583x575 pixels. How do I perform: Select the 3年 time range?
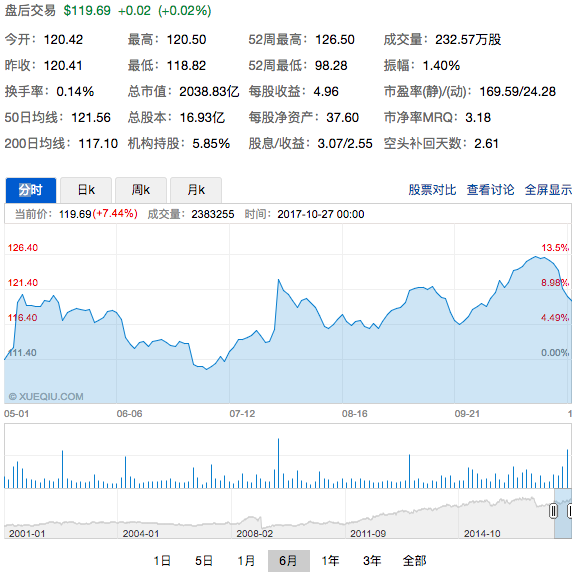pos(372,560)
